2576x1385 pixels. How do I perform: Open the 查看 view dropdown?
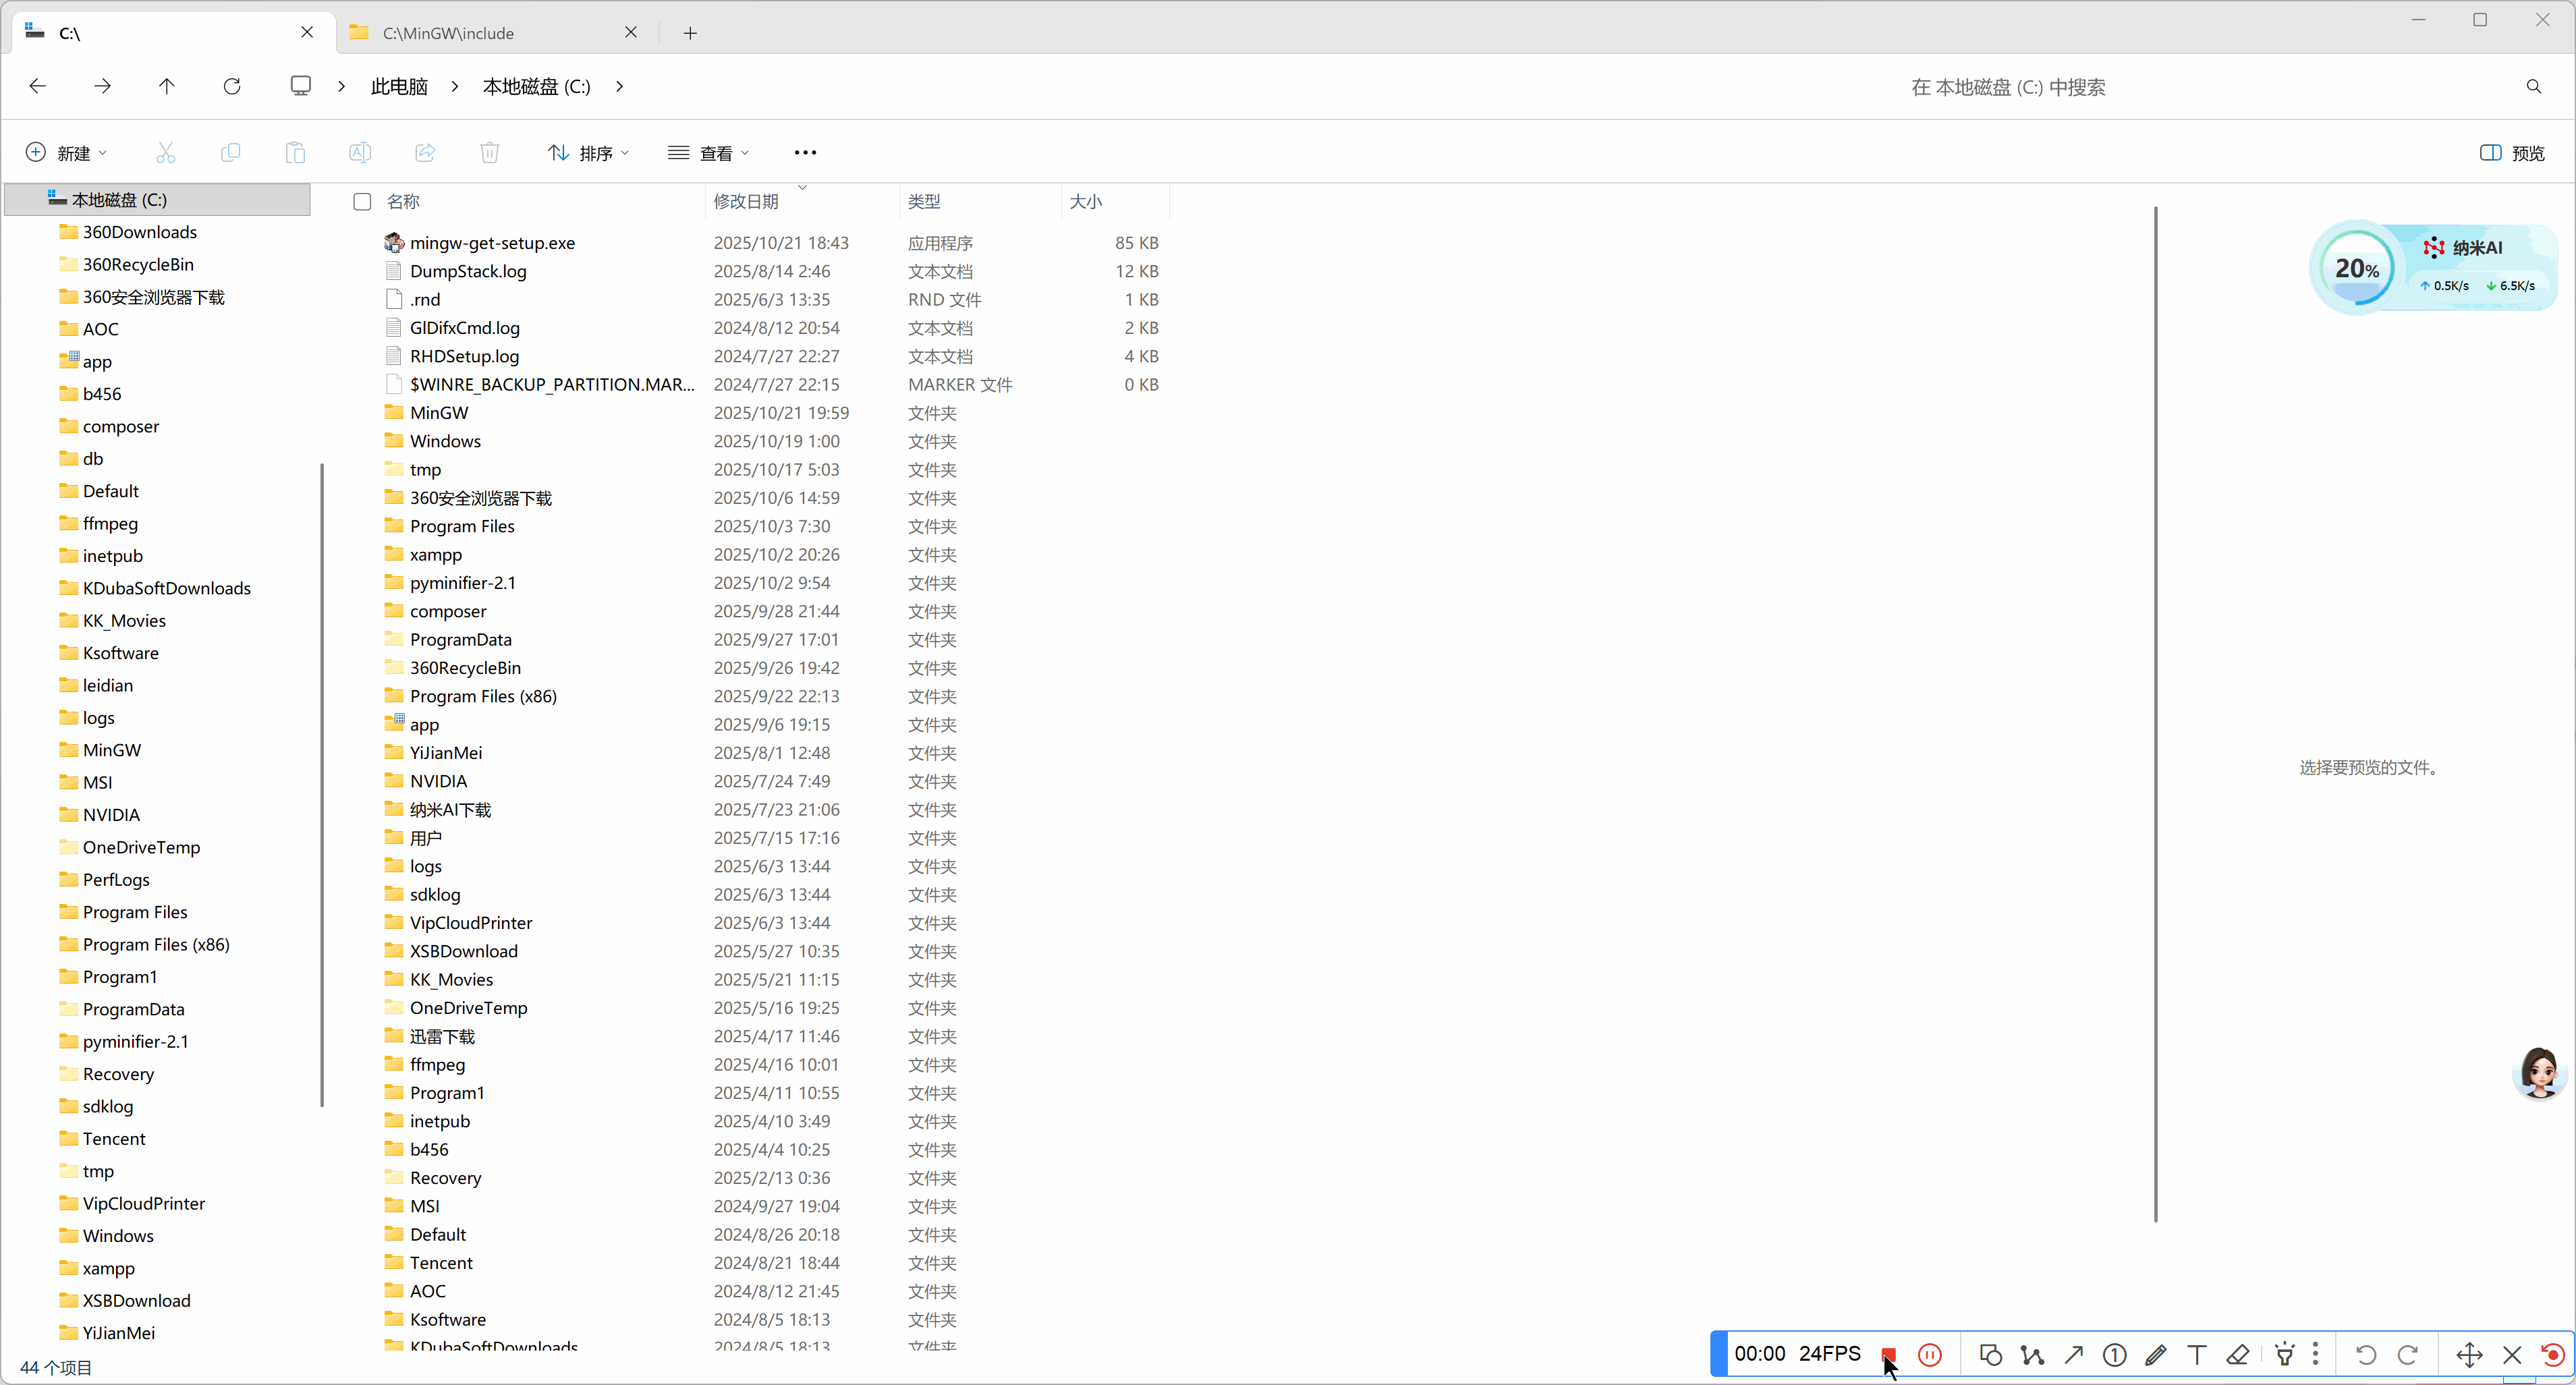coord(708,152)
